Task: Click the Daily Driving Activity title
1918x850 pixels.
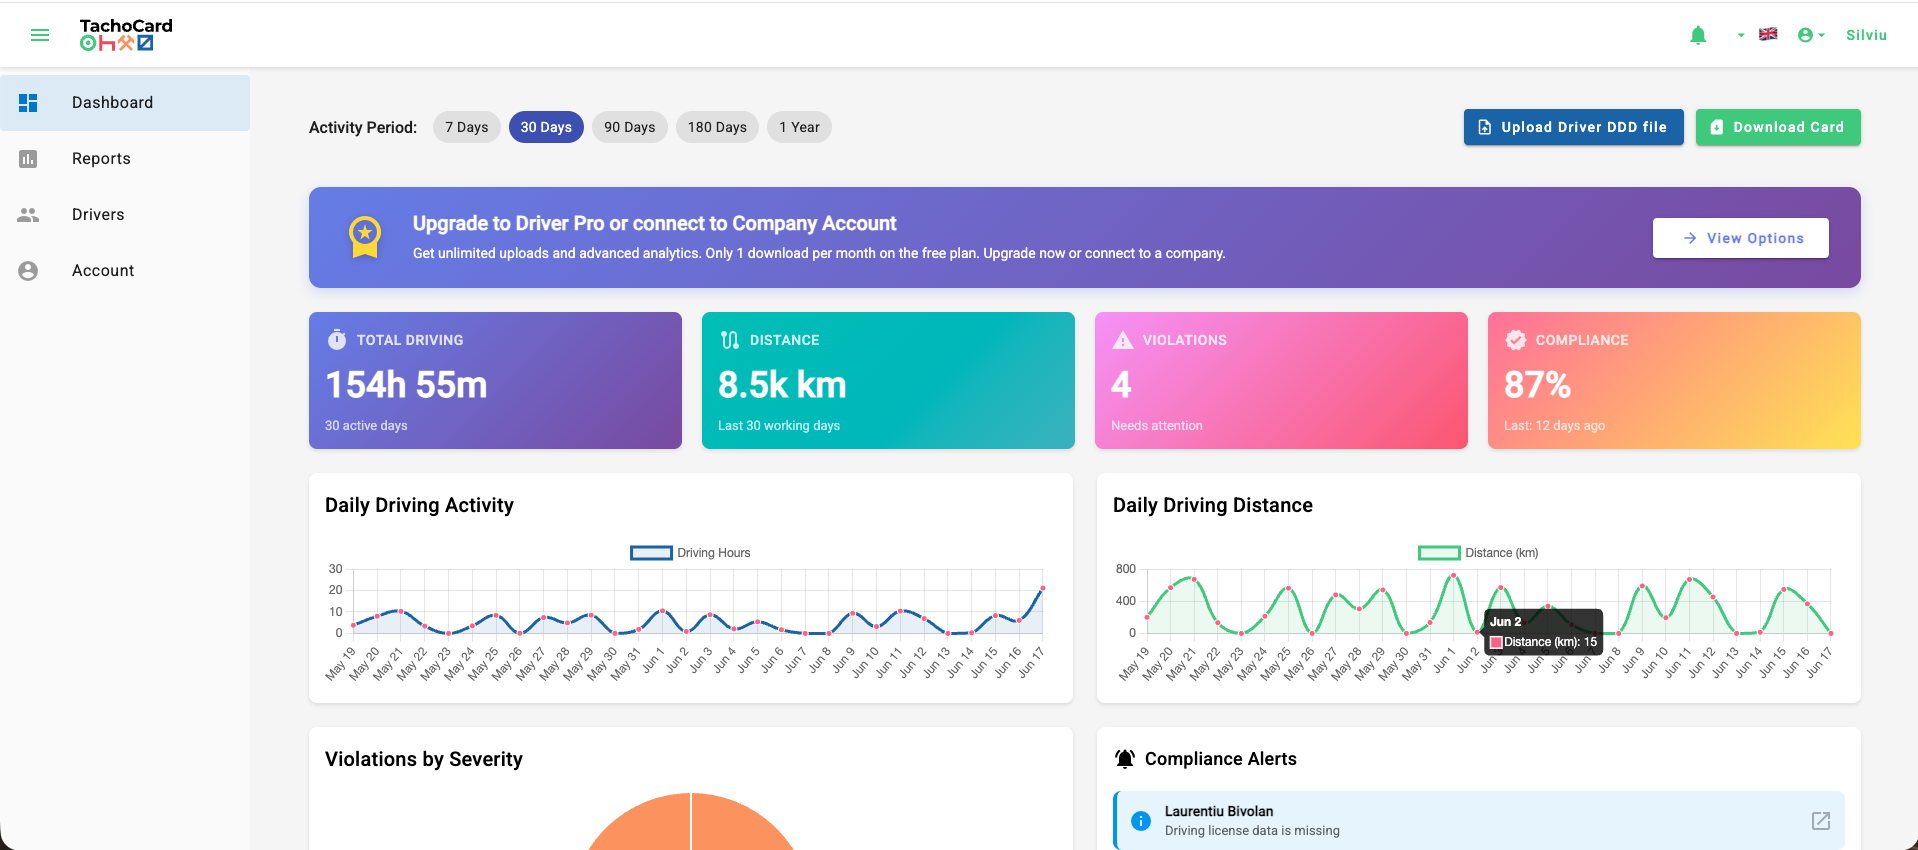Action: tap(419, 505)
